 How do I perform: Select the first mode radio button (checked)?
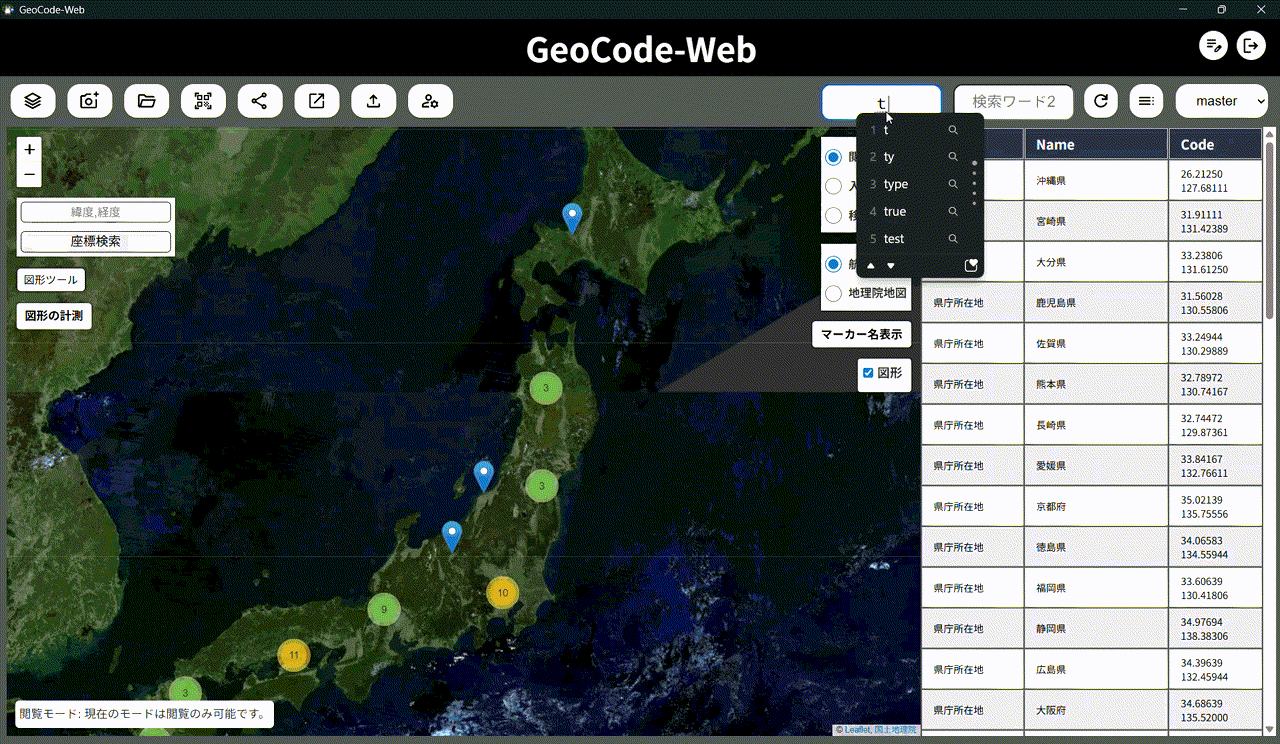(x=833, y=157)
